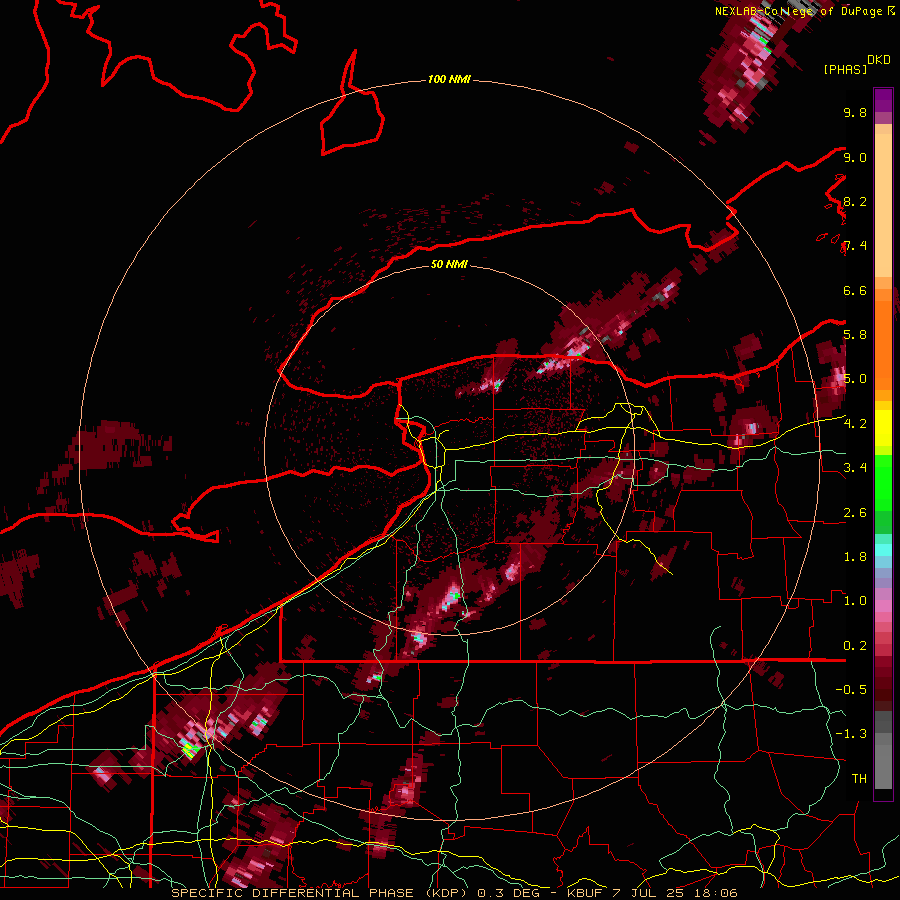Click the Specific Differential Phase KBUF caption
This screenshot has height=900, width=900.
454,893
